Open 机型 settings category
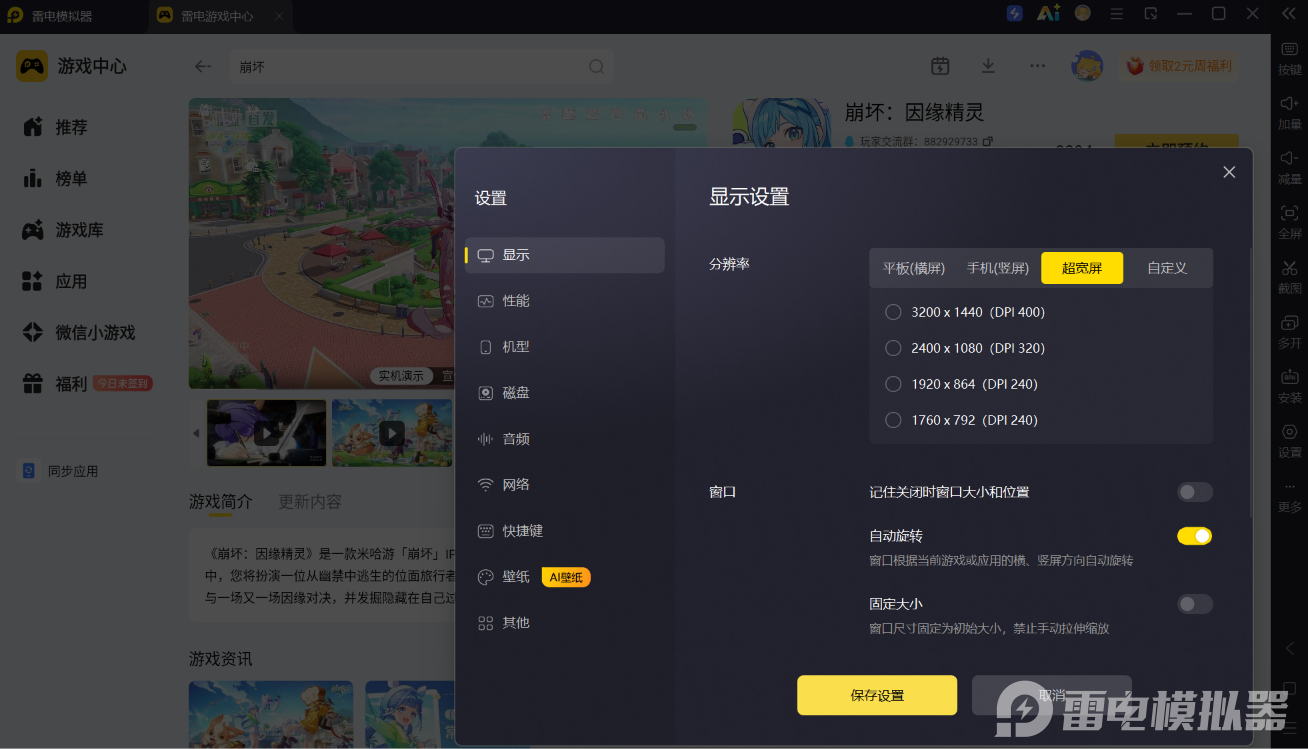This screenshot has width=1308, height=749. 565,347
